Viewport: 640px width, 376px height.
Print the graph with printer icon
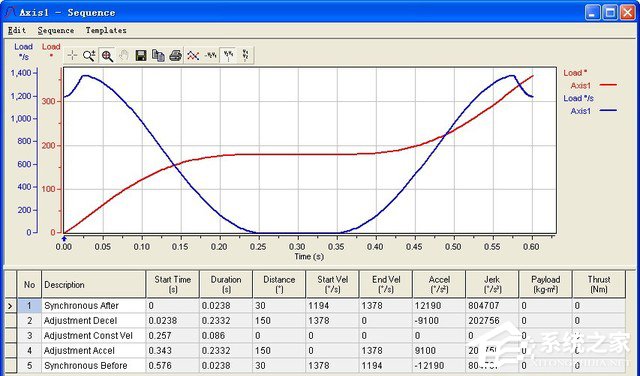(x=176, y=56)
